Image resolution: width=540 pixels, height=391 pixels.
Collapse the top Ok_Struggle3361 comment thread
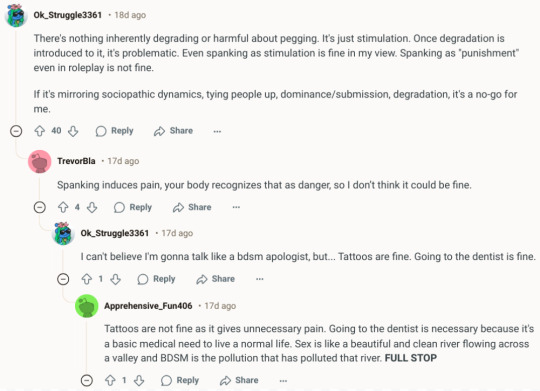(x=16, y=131)
